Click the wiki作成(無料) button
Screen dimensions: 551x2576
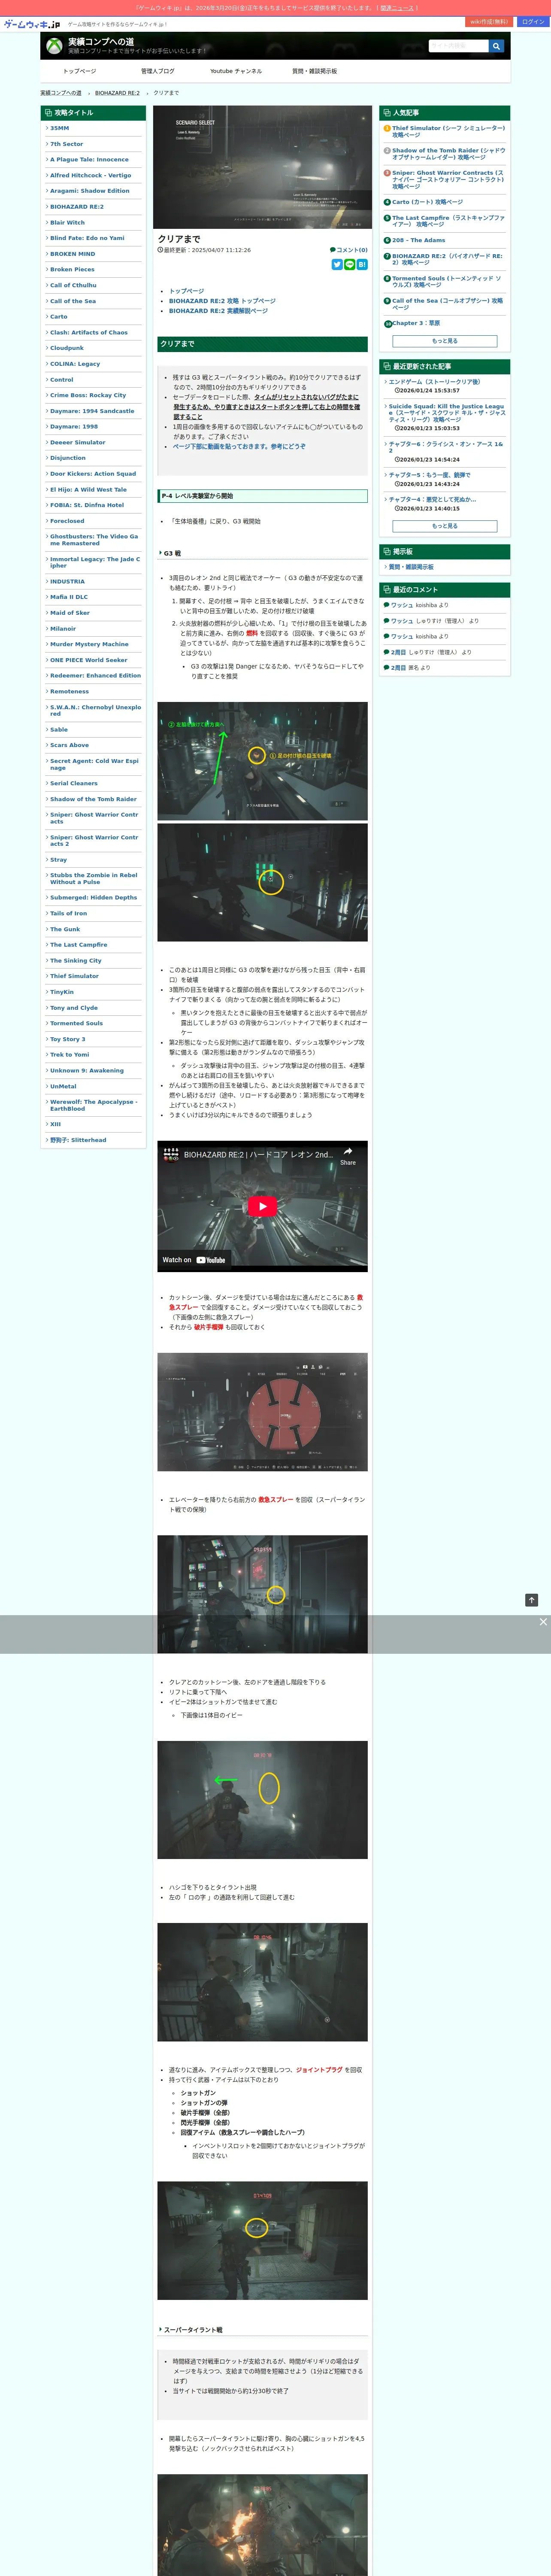(489, 22)
